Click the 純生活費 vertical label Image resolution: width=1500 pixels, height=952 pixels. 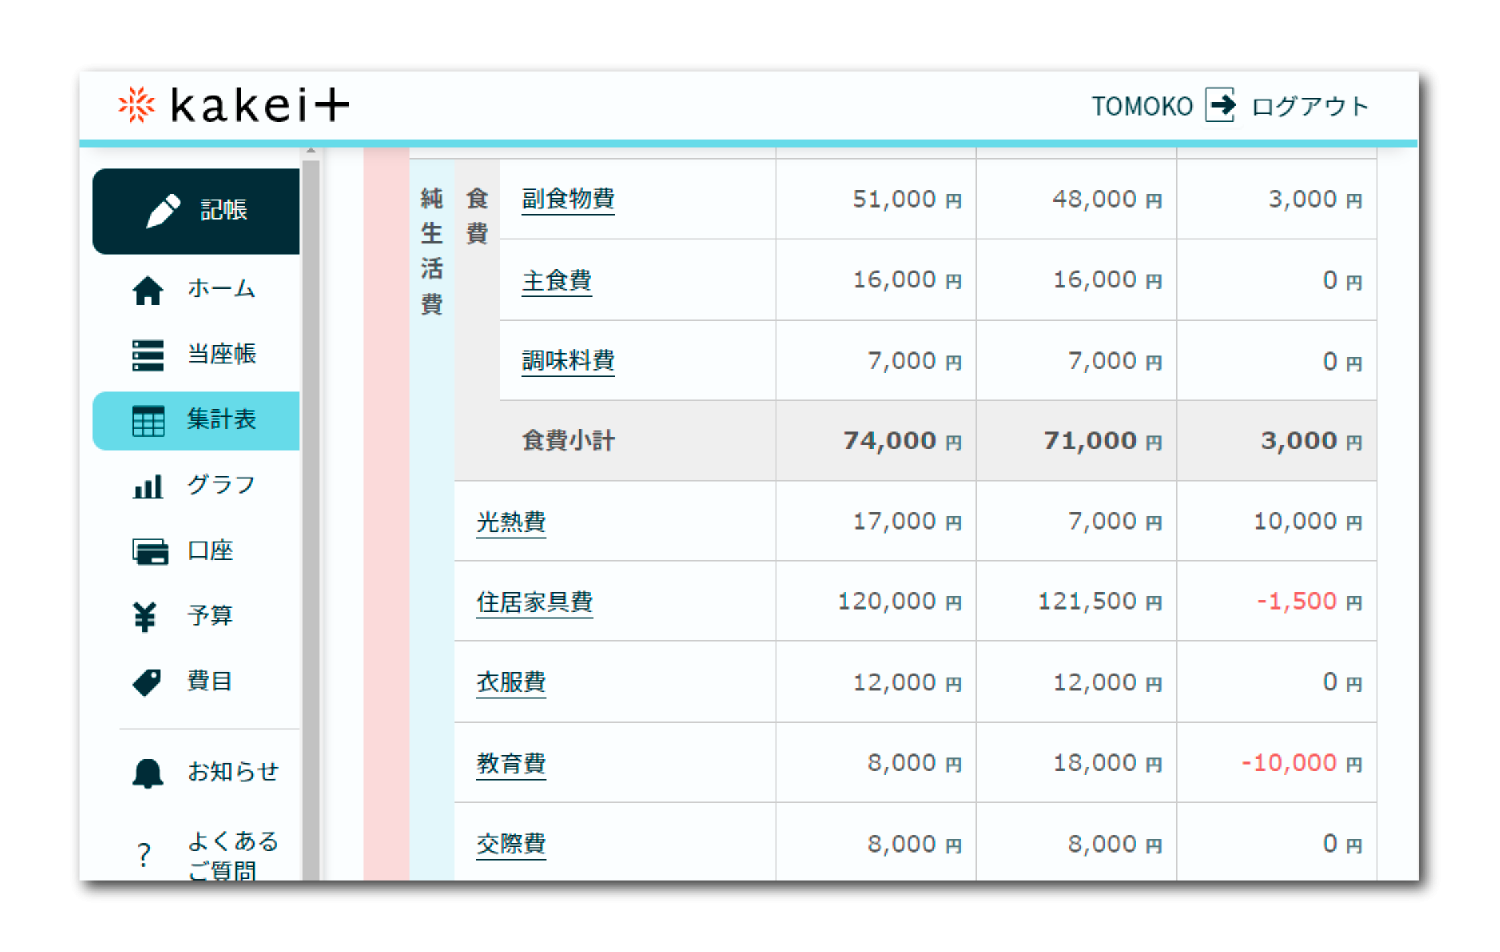[432, 251]
